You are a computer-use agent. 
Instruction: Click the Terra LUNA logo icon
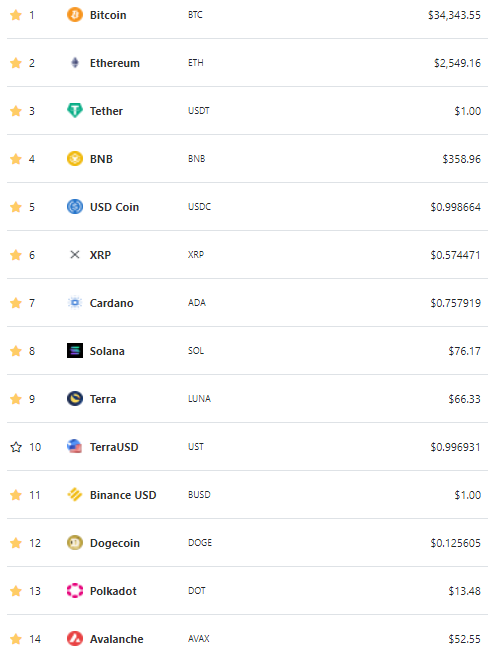coord(75,399)
